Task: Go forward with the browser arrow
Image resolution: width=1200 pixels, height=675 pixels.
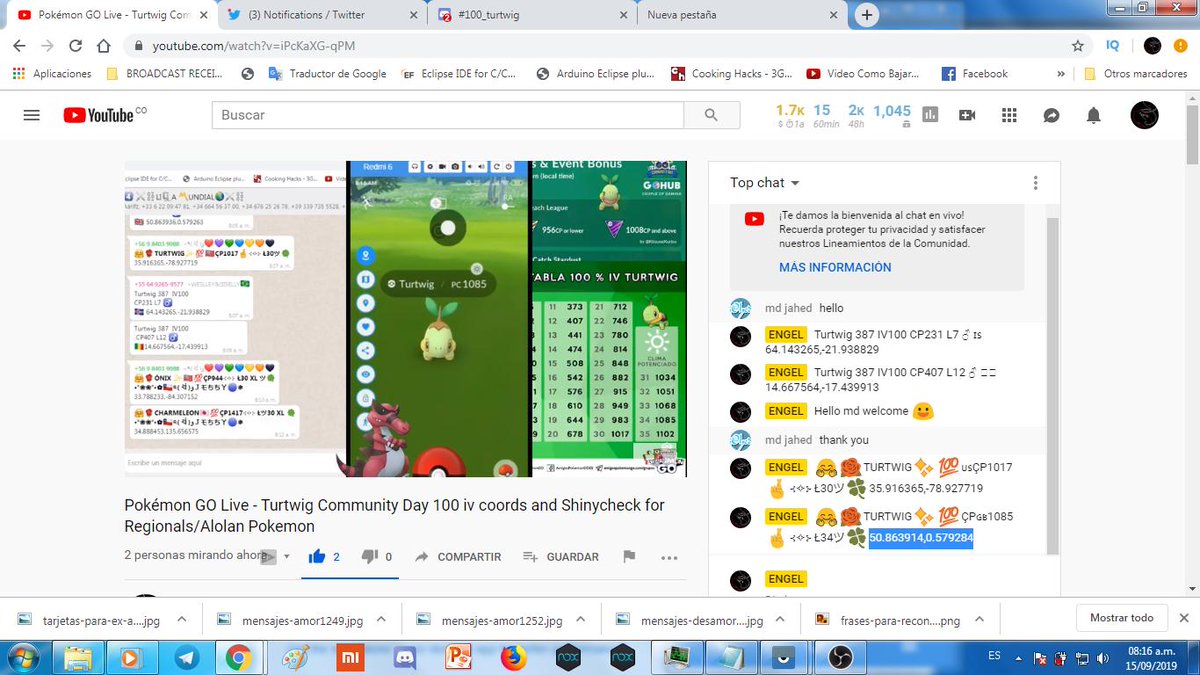Action: pyautogui.click(x=47, y=46)
